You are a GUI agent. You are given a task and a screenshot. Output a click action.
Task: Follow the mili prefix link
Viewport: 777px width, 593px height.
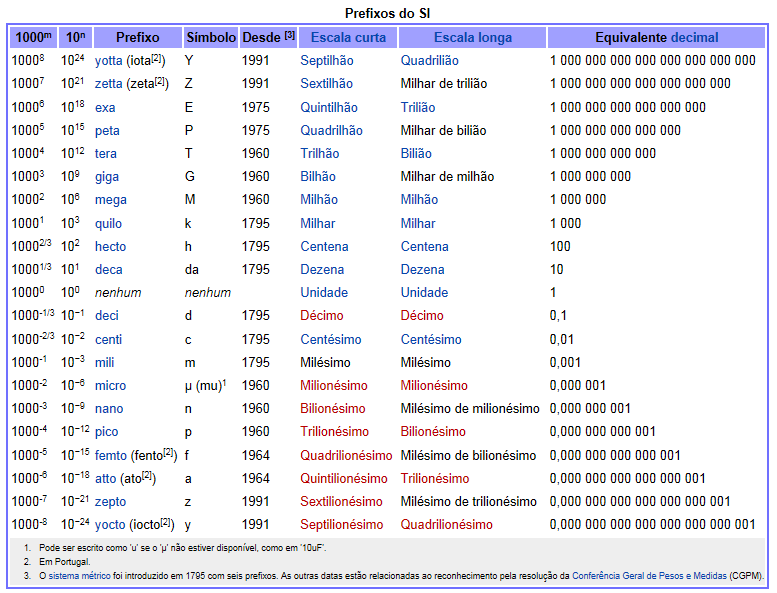coord(104,363)
